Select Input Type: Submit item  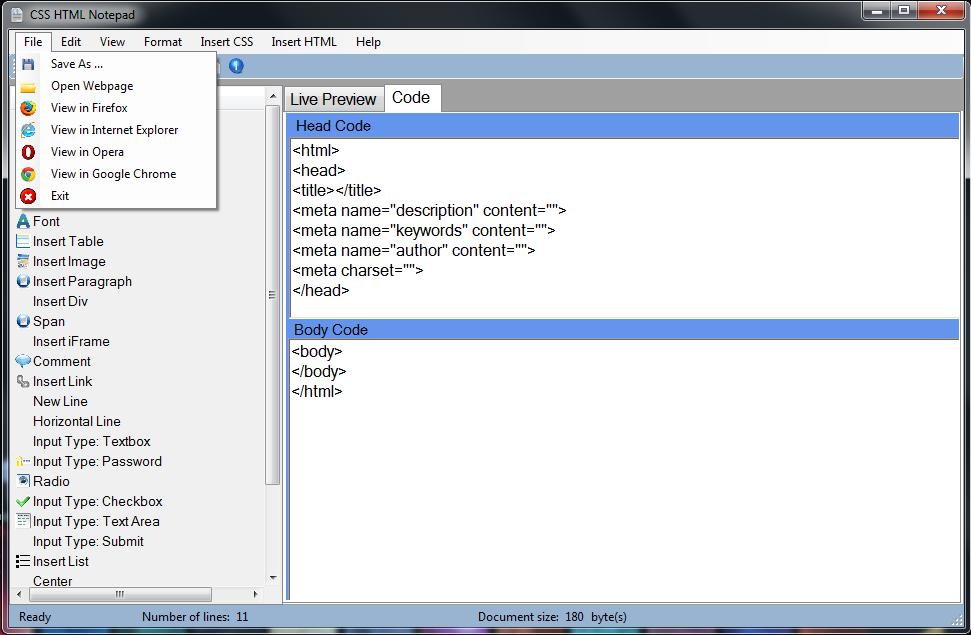(88, 541)
